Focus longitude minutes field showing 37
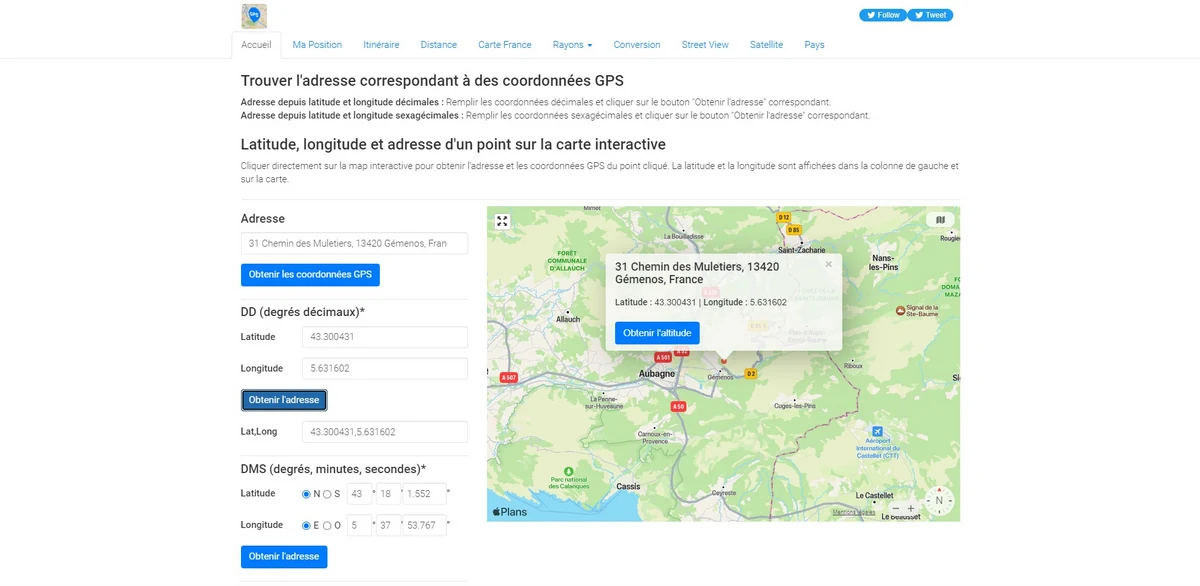Screen dimensions: 1200x586 (388, 525)
